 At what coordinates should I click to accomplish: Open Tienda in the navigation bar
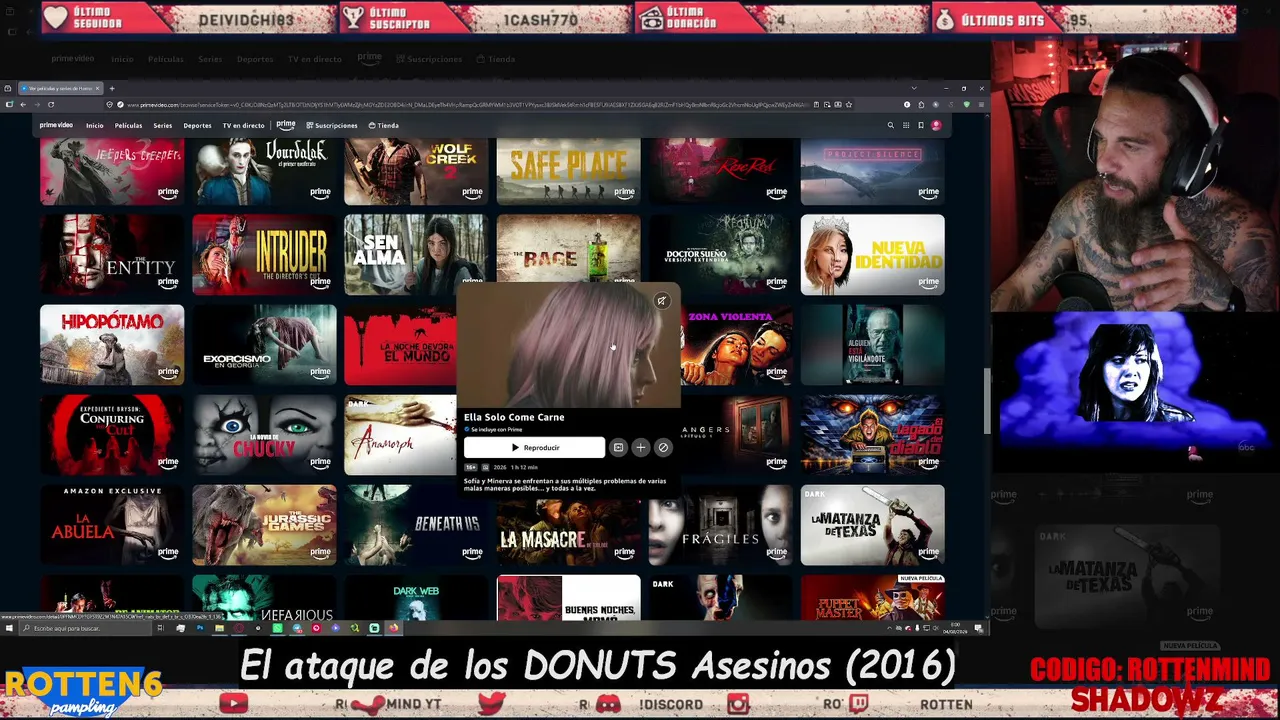tap(384, 125)
